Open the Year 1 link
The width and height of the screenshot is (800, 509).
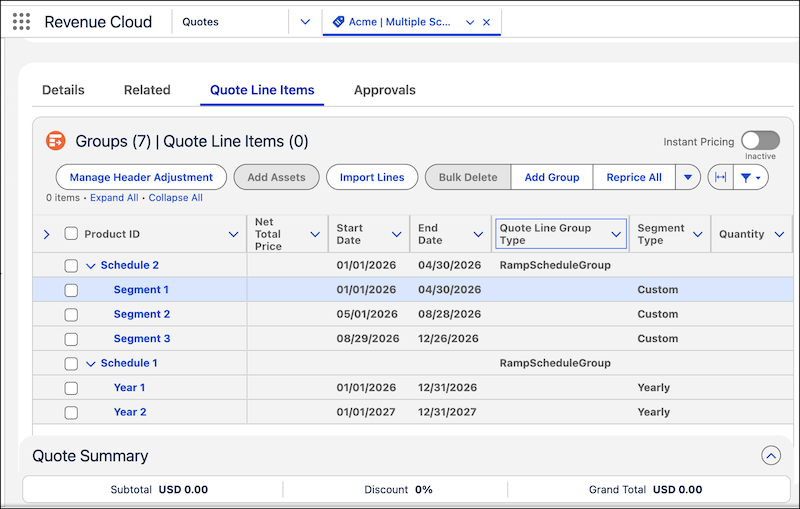129,388
